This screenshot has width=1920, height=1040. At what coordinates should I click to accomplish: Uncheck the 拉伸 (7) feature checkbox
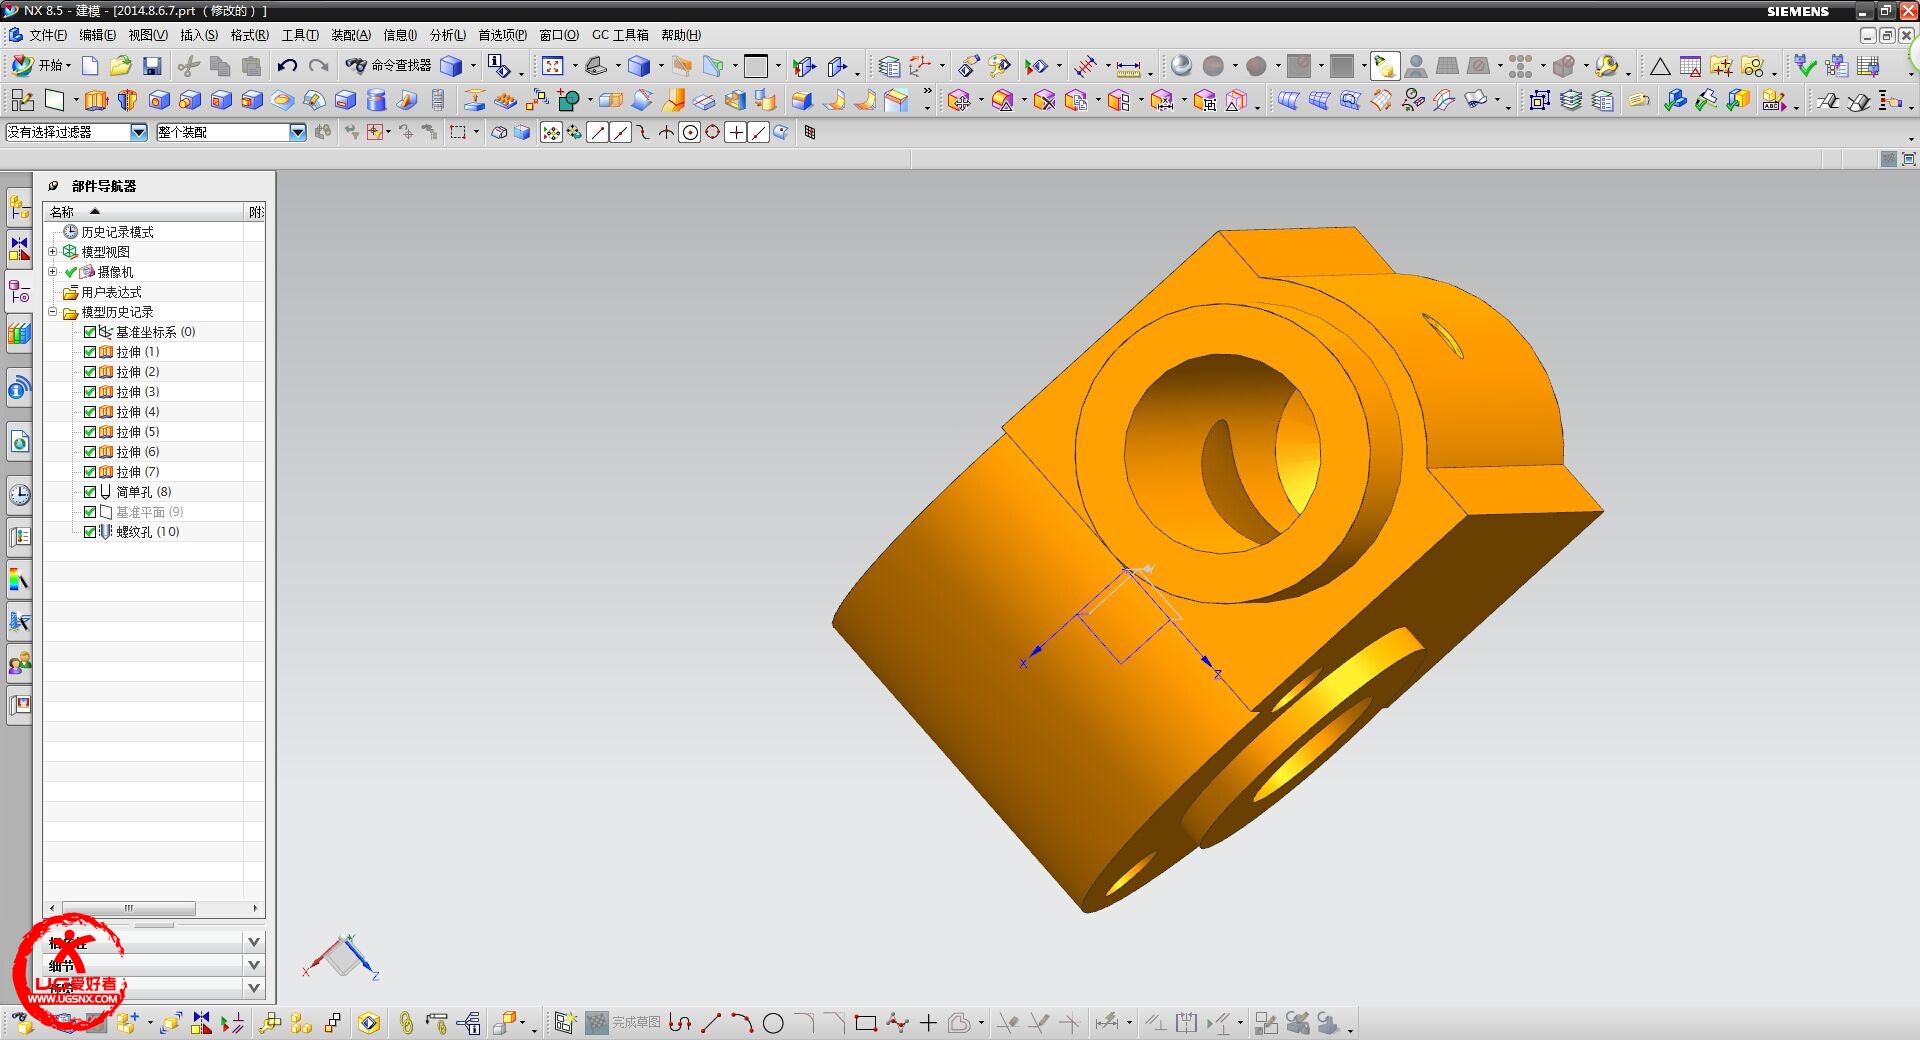90,472
